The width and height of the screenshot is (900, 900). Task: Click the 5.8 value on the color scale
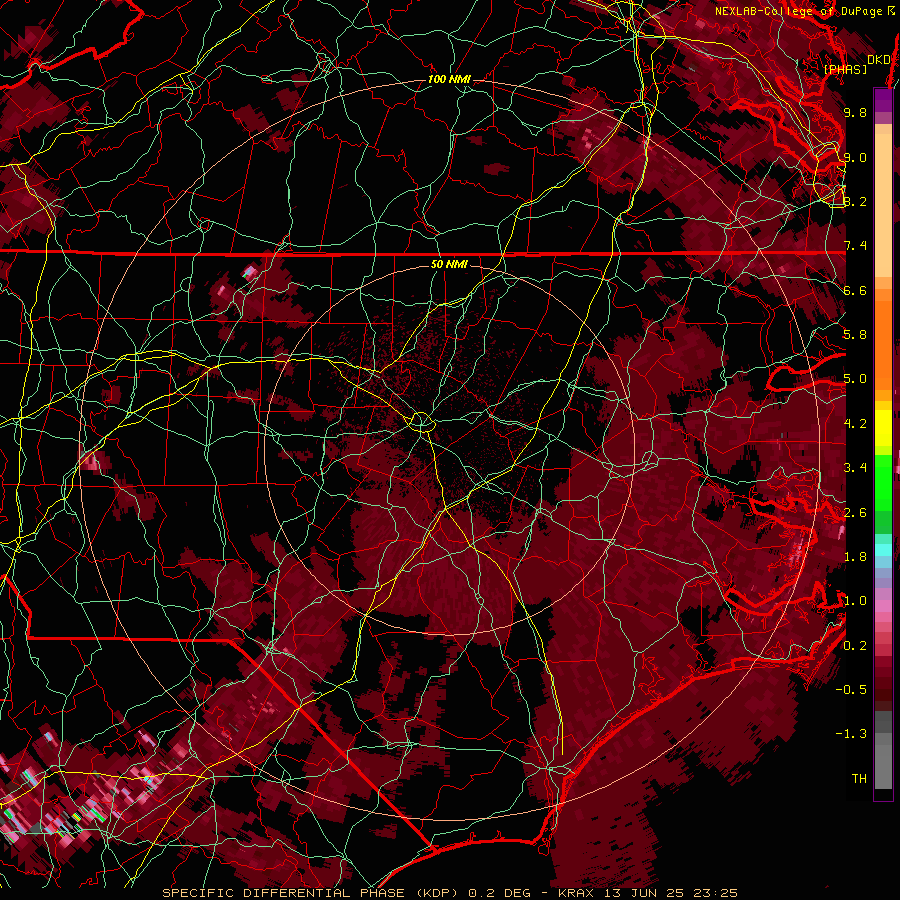[x=855, y=335]
